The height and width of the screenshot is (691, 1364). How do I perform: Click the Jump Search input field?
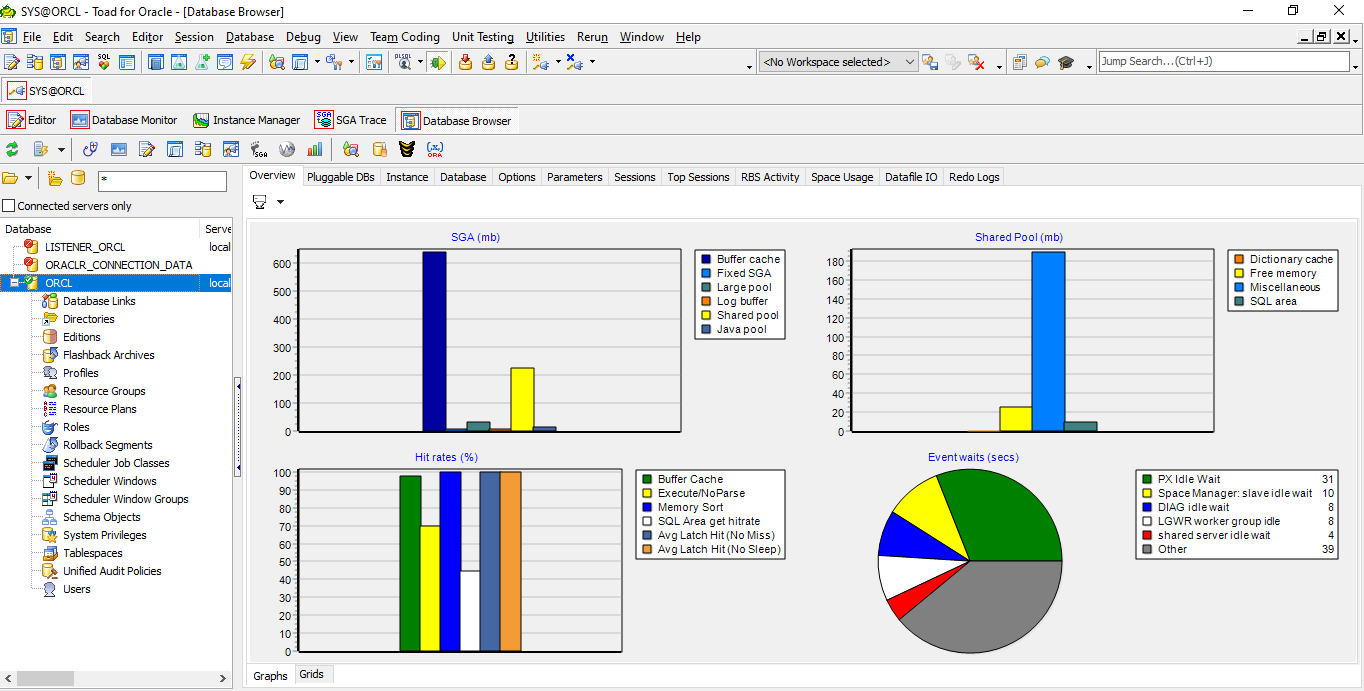coord(1223,62)
